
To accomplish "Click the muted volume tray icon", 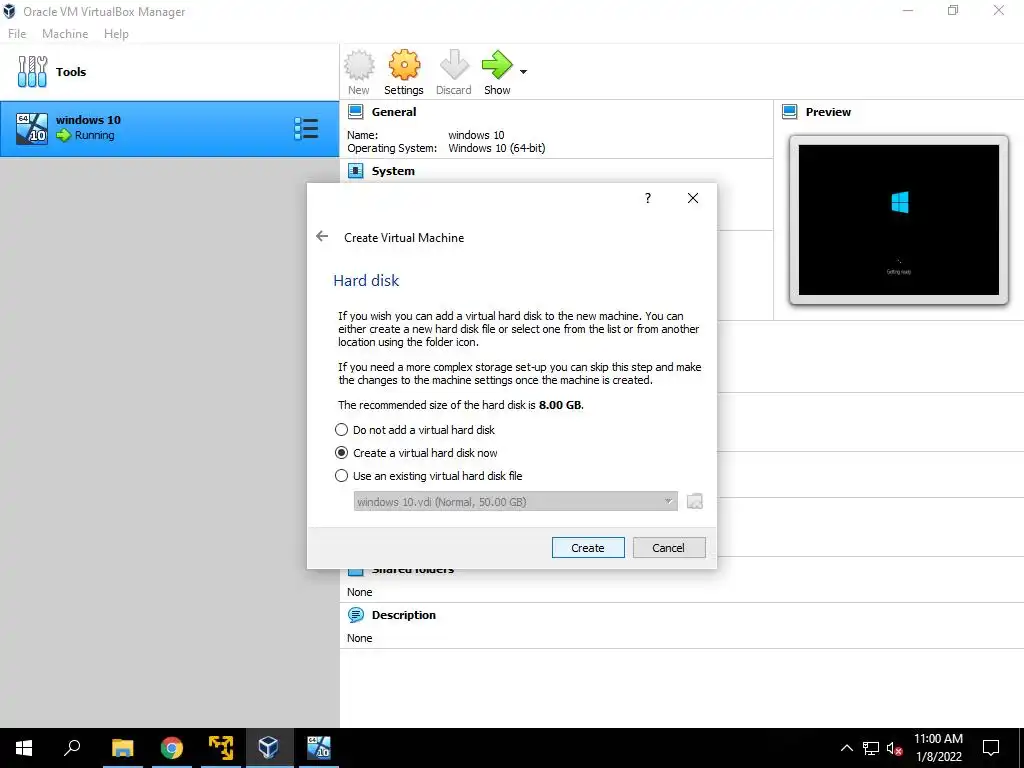I will 895,748.
